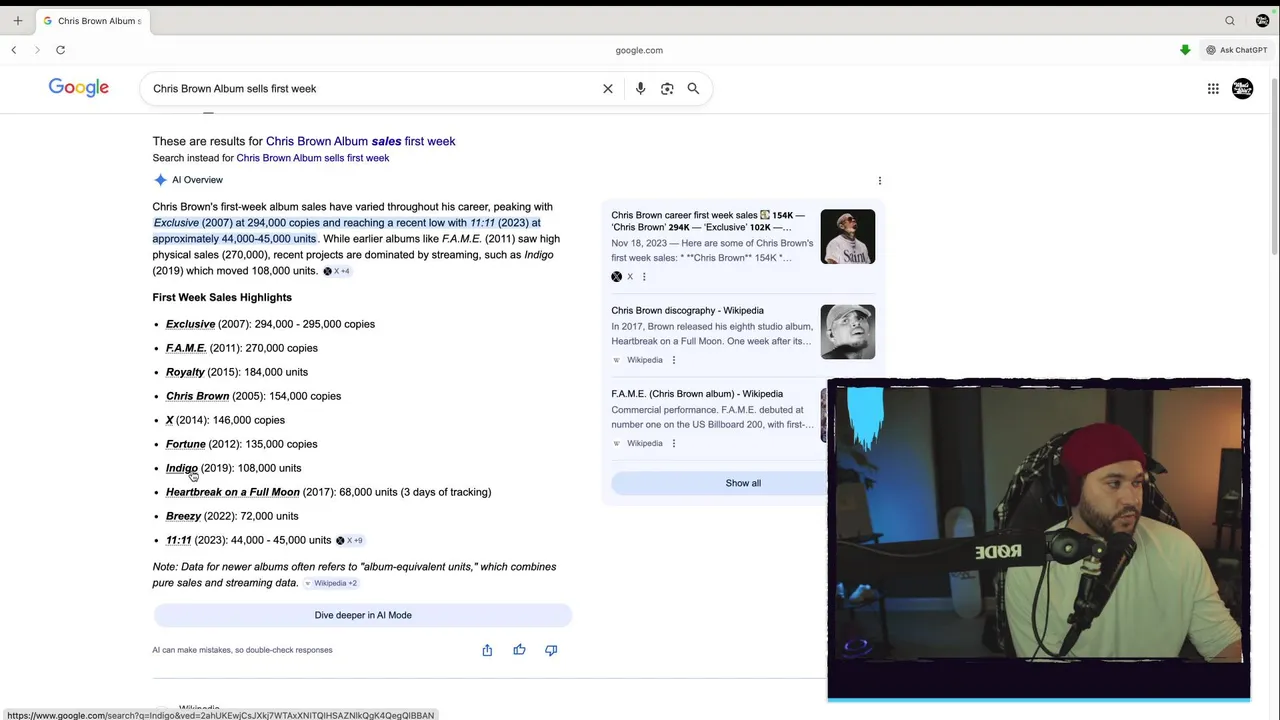The width and height of the screenshot is (1280, 720).
Task: Open Chris Brown career first week sales source
Action: pos(708,221)
